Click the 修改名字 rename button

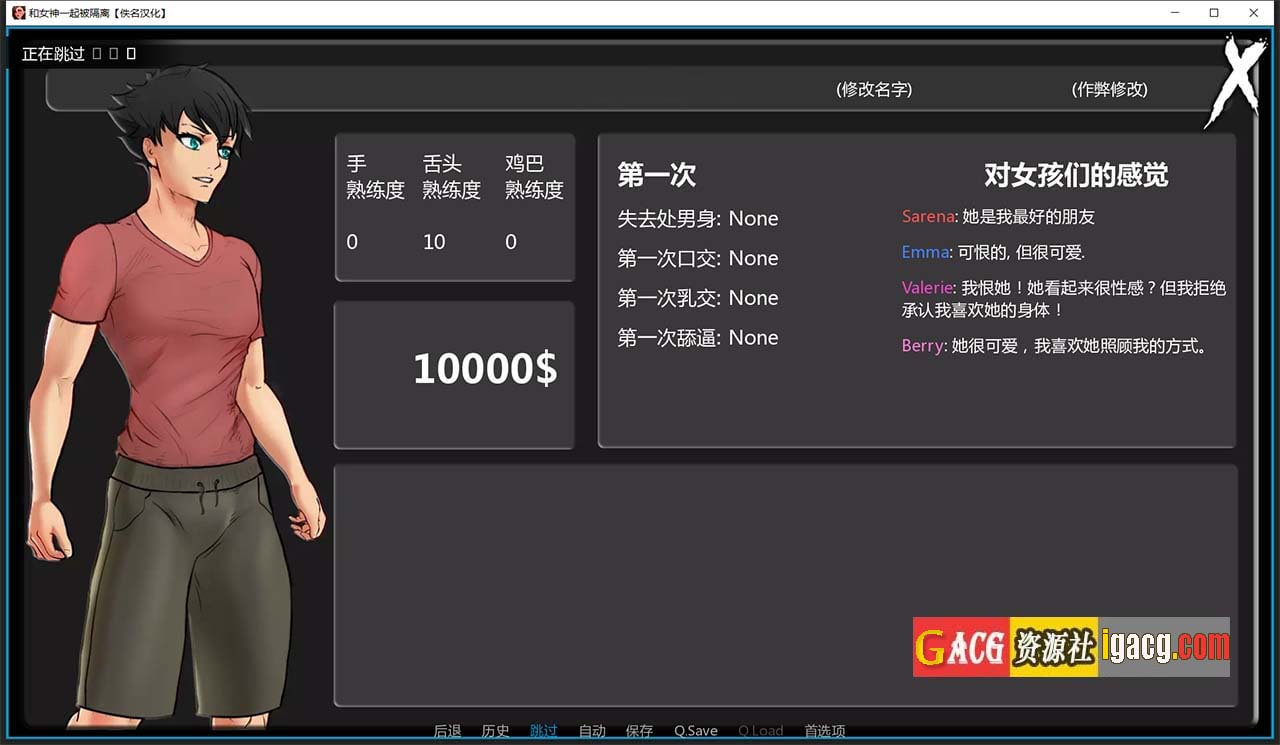[874, 90]
